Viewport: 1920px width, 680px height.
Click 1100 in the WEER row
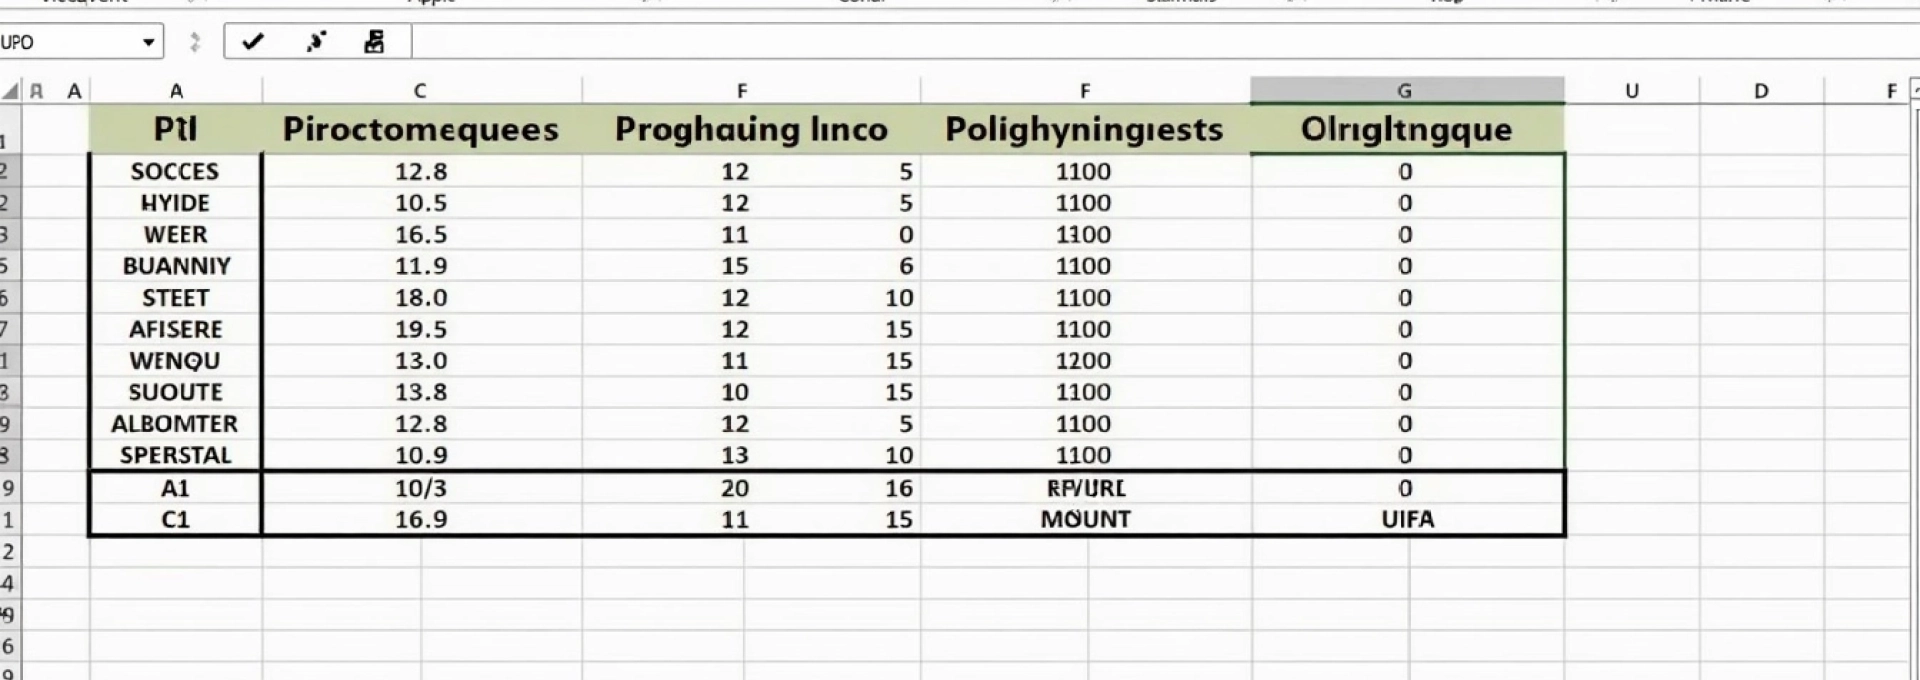(1084, 234)
